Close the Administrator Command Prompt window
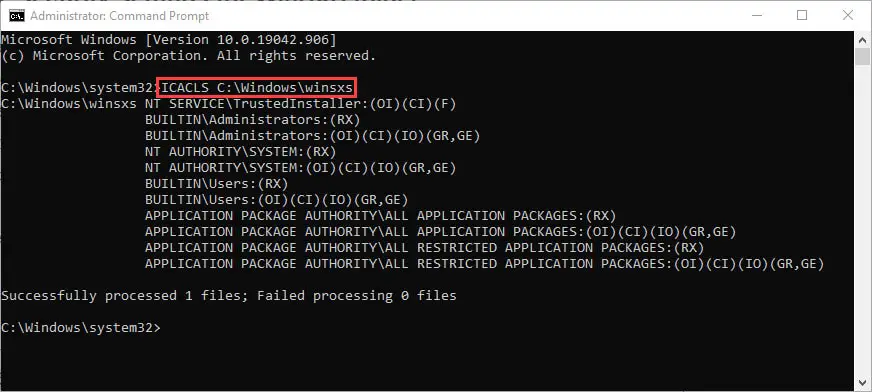This screenshot has width=872, height=392. [x=848, y=16]
